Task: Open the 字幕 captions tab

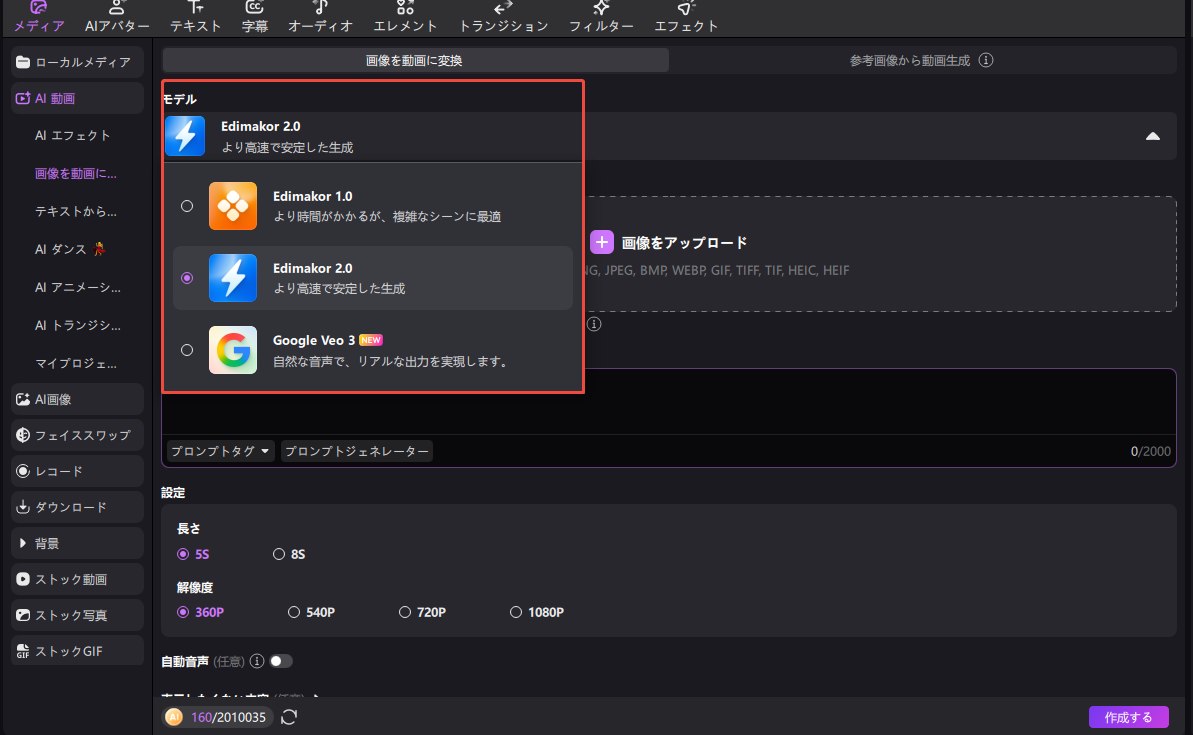Action: [255, 17]
